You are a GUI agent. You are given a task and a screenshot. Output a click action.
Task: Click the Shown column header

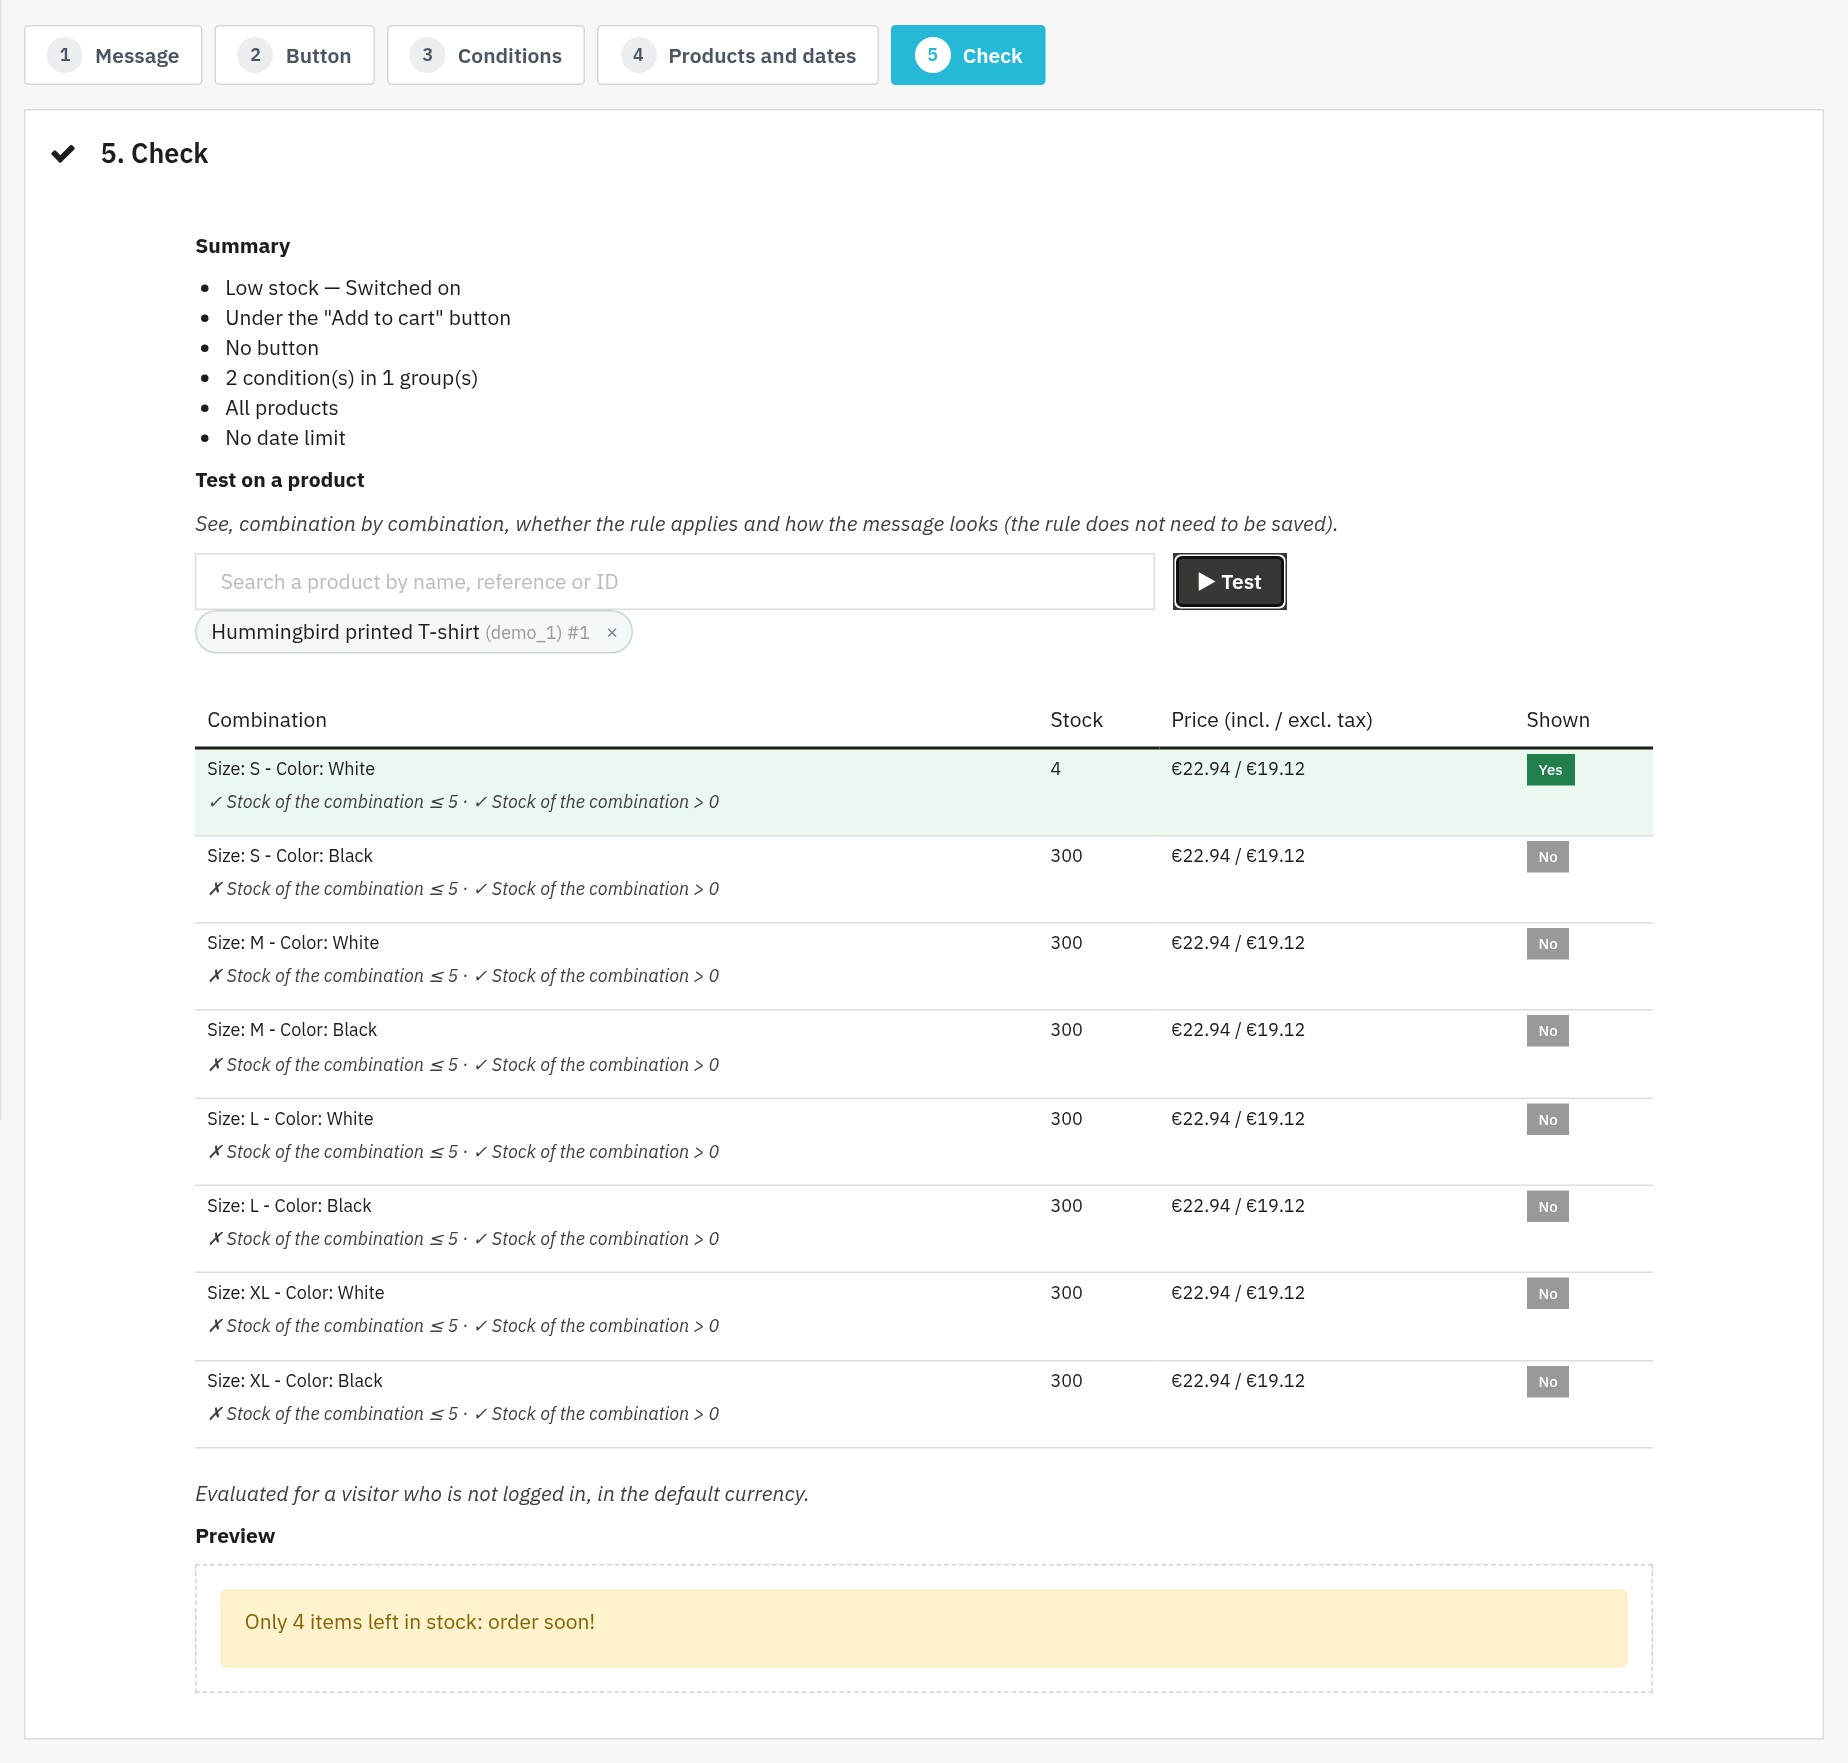(1557, 720)
